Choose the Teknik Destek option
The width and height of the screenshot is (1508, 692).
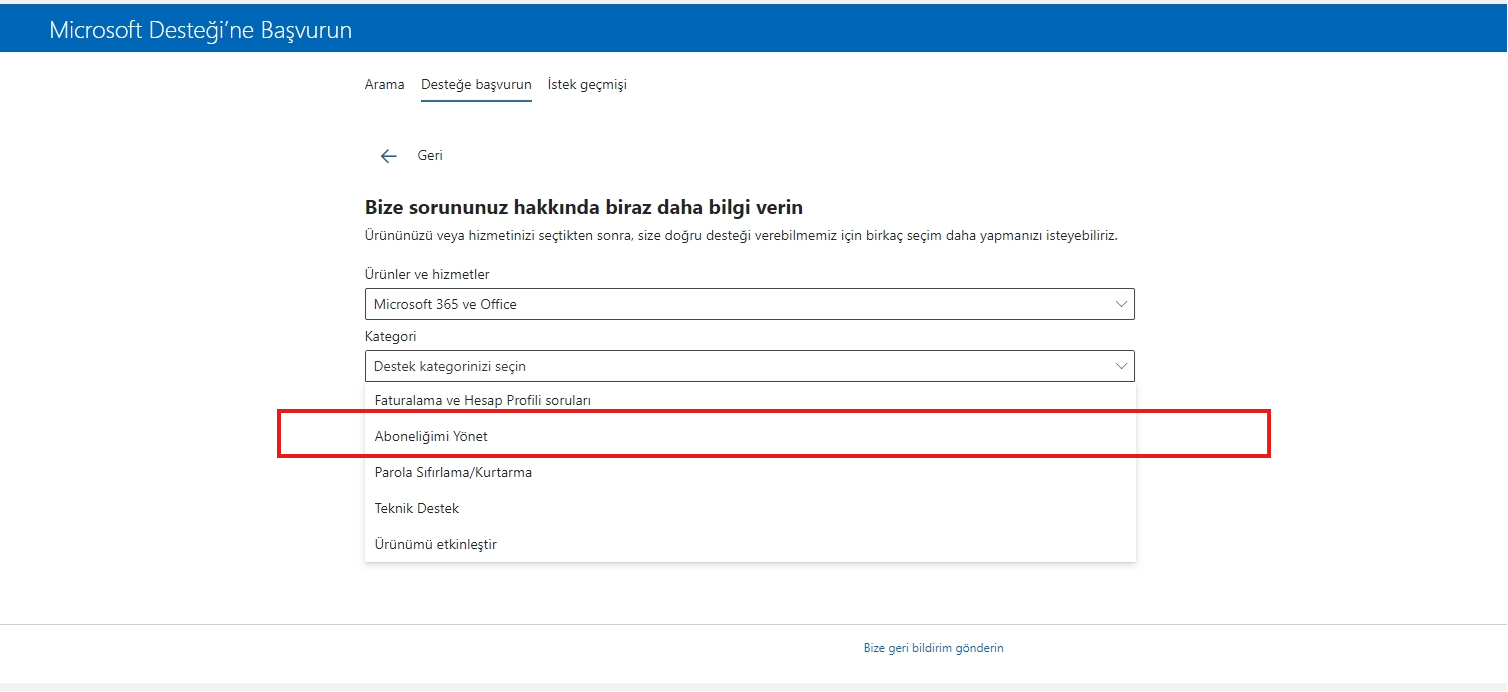coord(750,508)
